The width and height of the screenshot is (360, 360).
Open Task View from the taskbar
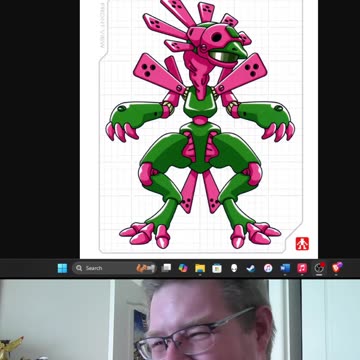(x=166, y=268)
